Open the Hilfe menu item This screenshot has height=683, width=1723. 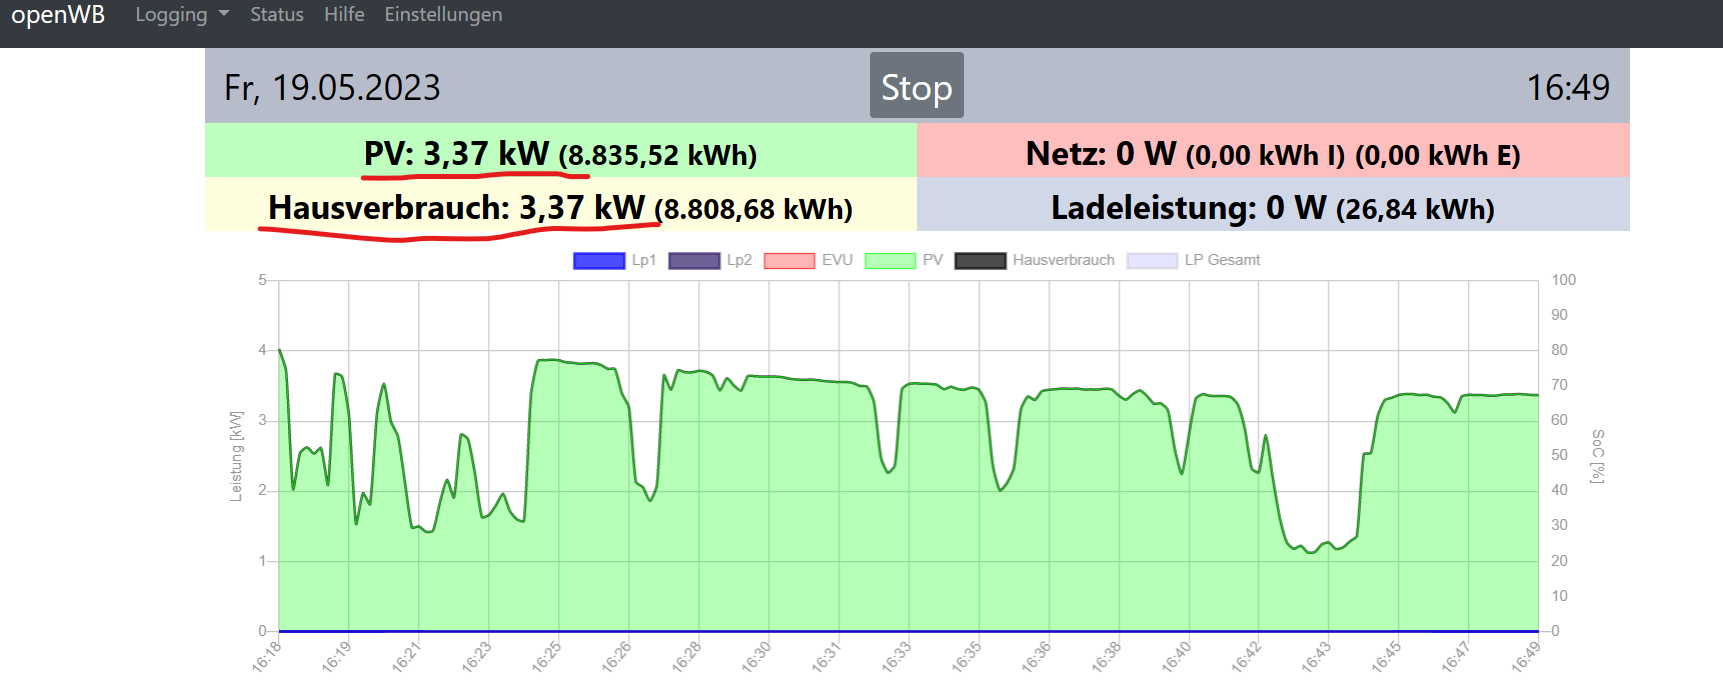point(344,15)
